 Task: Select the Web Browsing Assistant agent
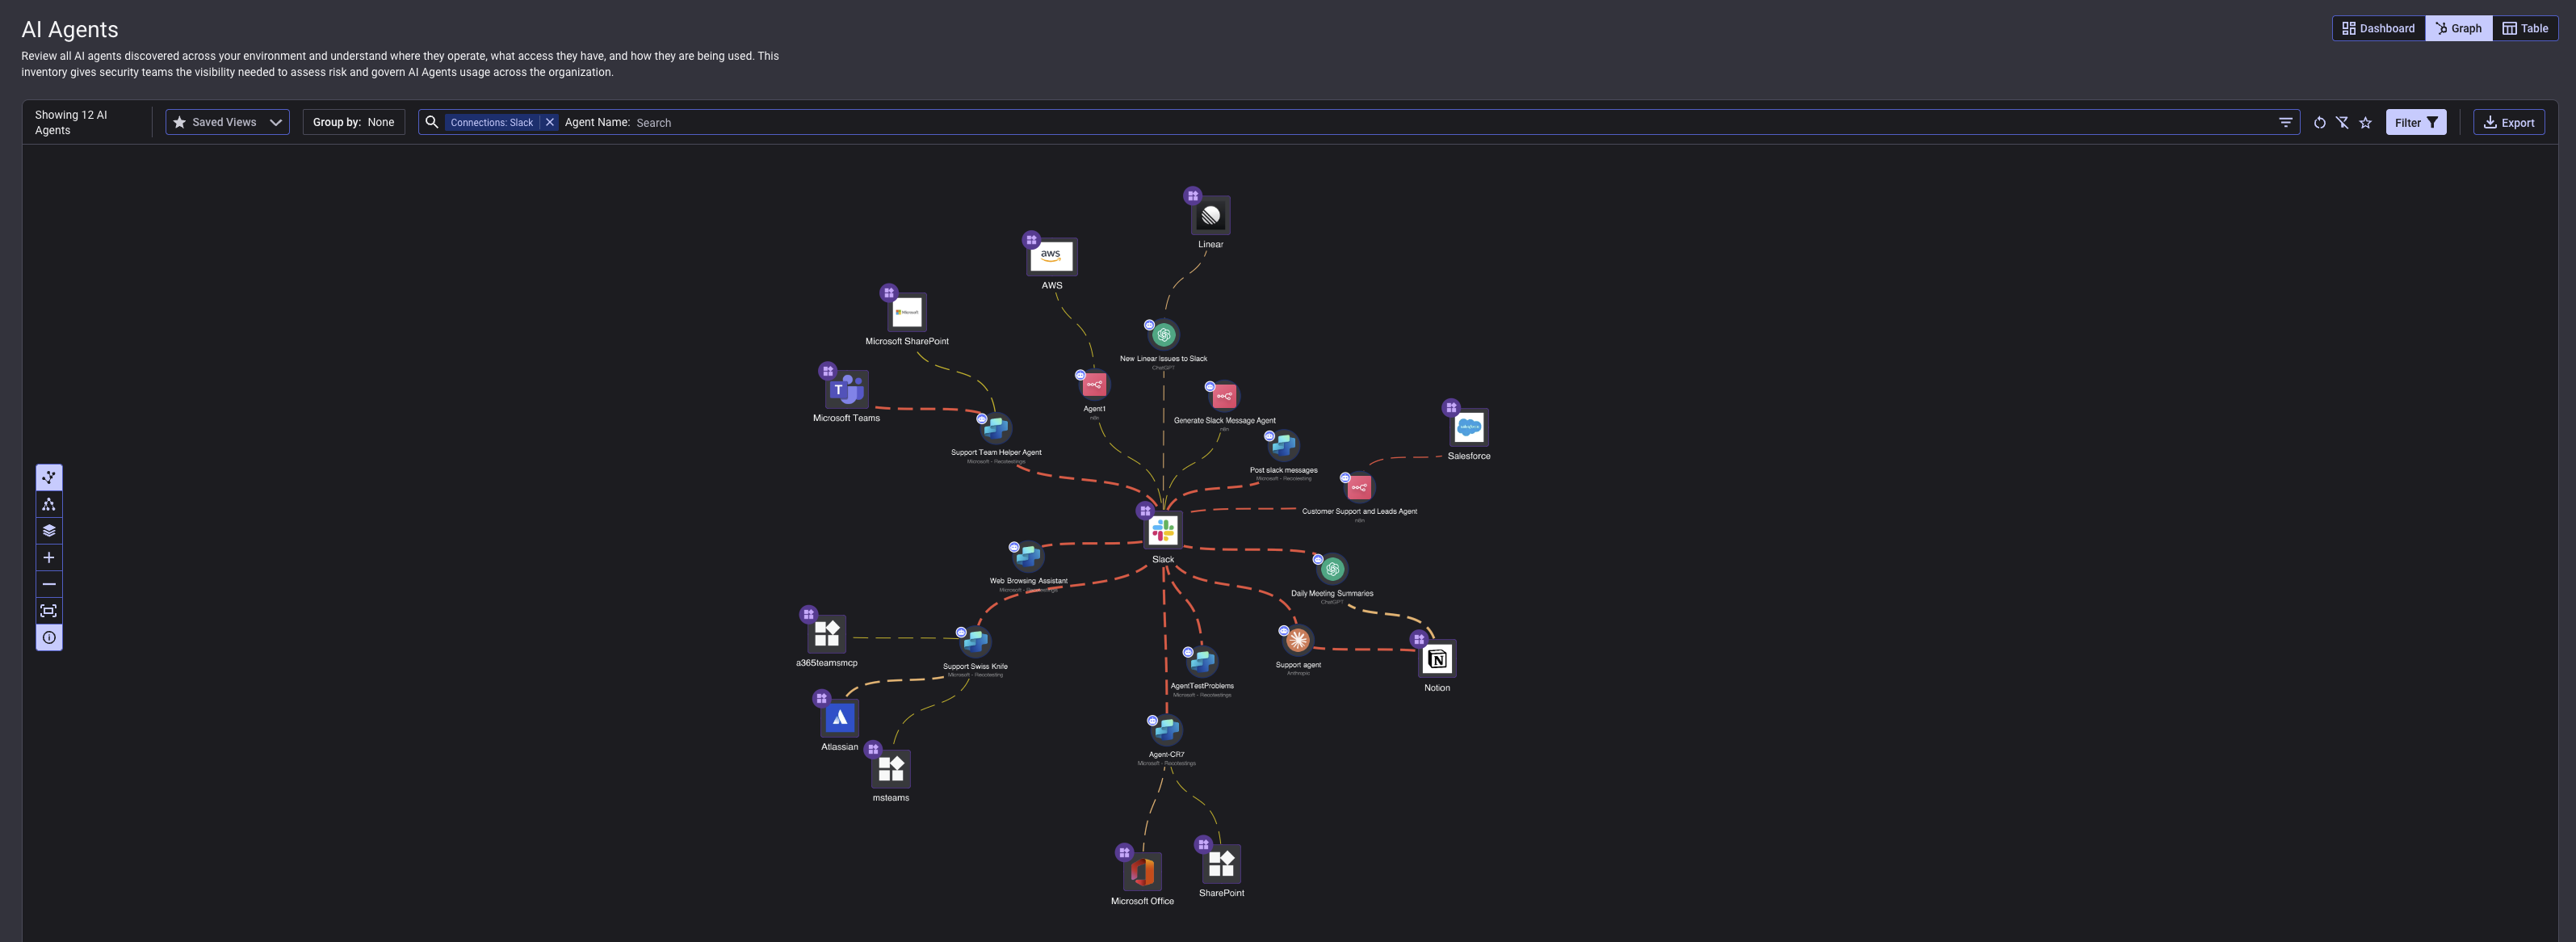1028,557
